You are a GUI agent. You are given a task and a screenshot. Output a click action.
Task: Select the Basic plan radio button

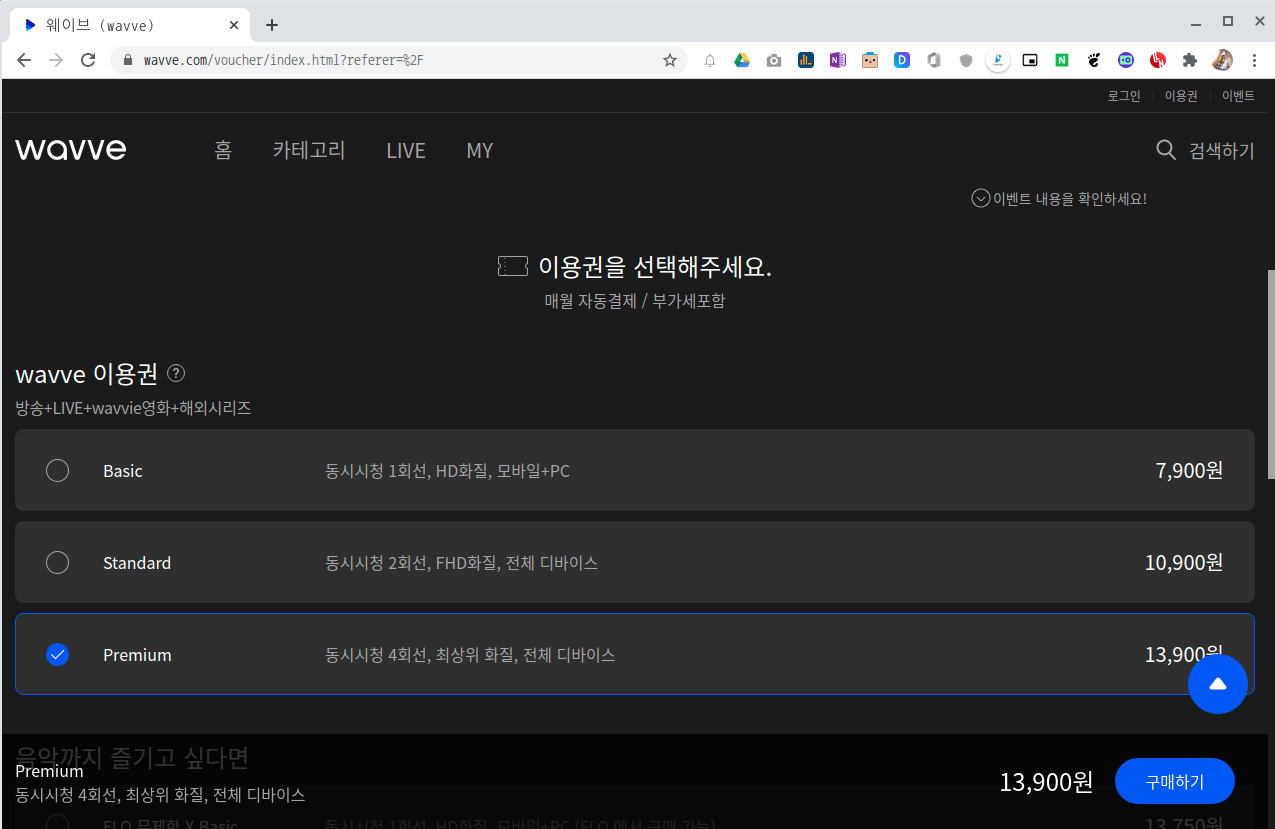[x=58, y=471]
